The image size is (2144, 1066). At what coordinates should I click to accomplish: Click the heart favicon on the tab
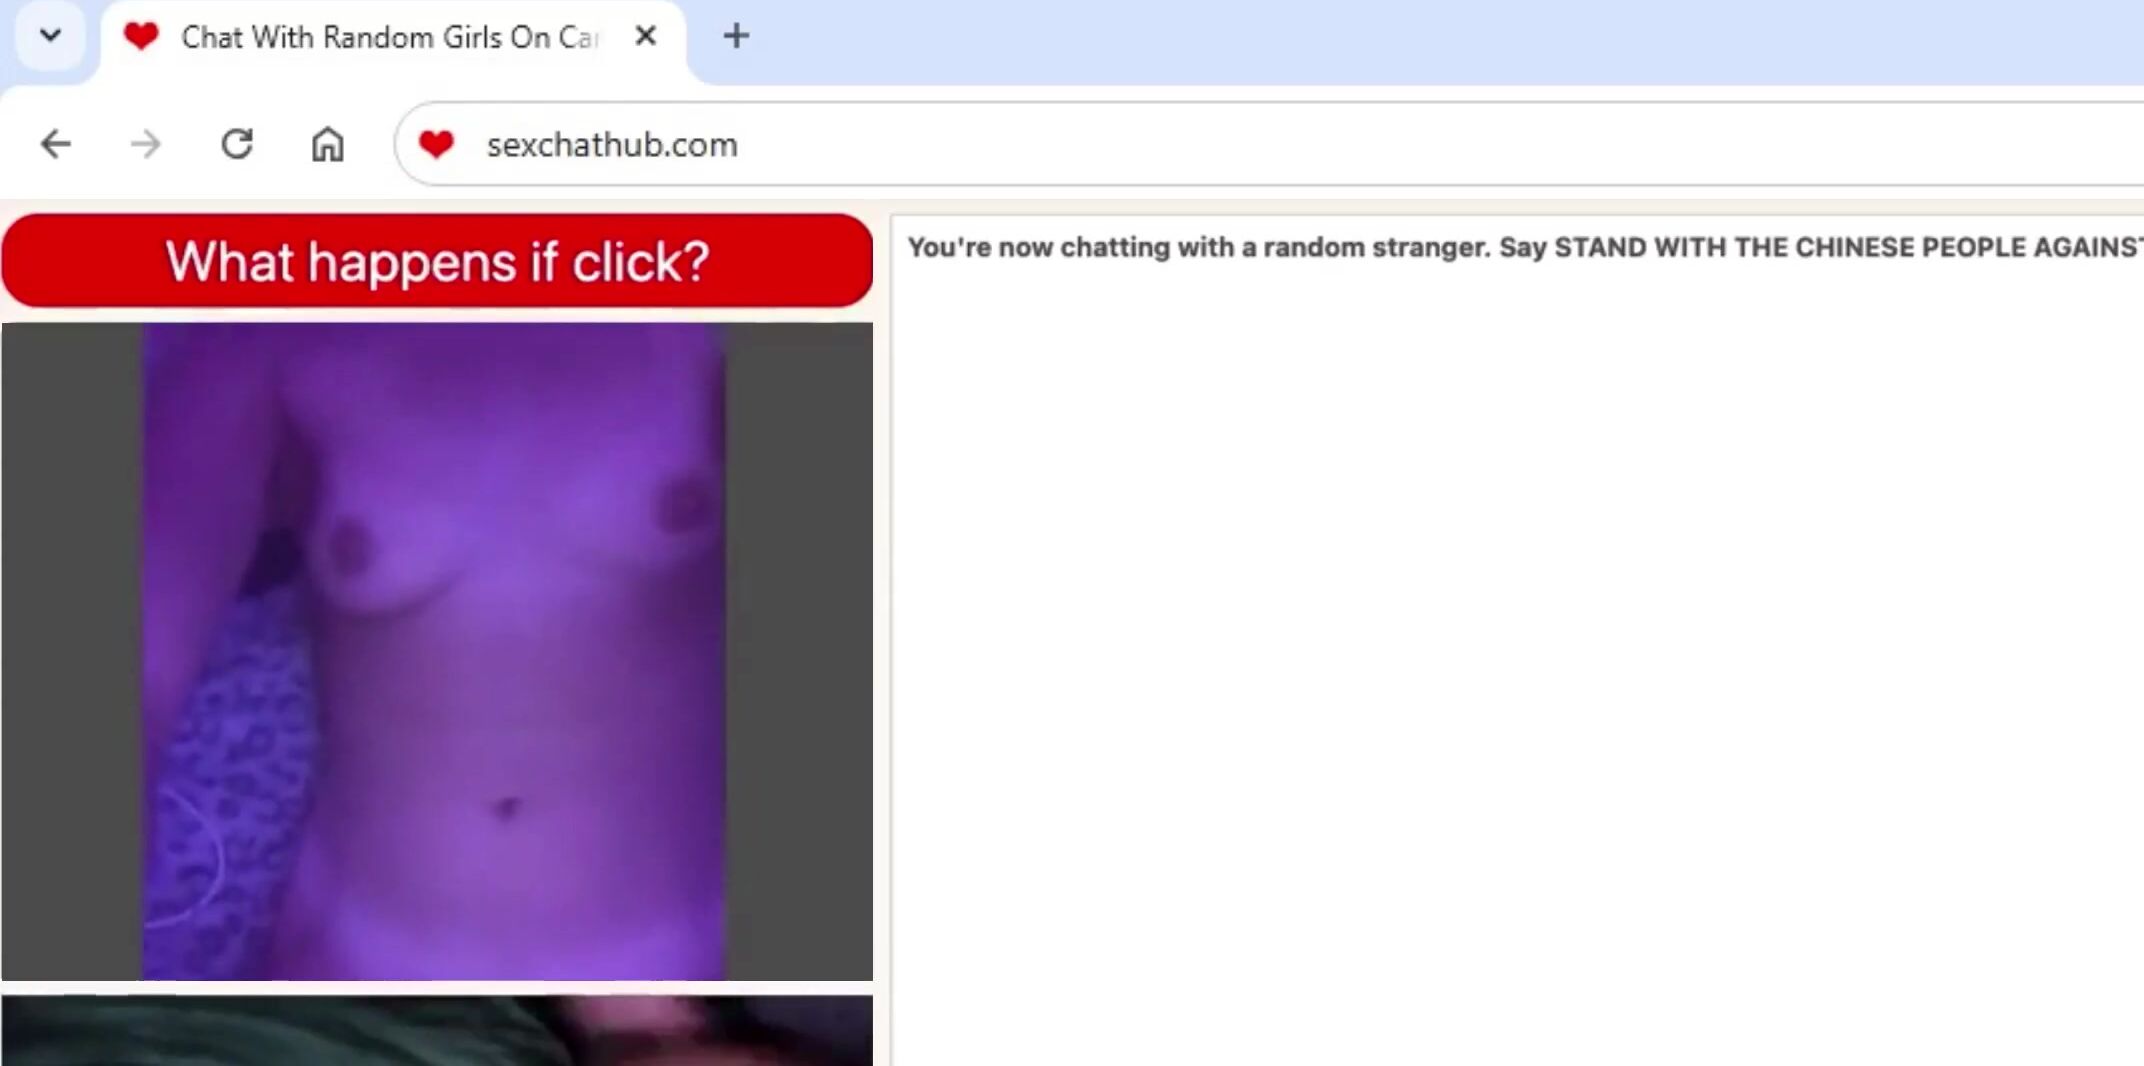(x=141, y=37)
